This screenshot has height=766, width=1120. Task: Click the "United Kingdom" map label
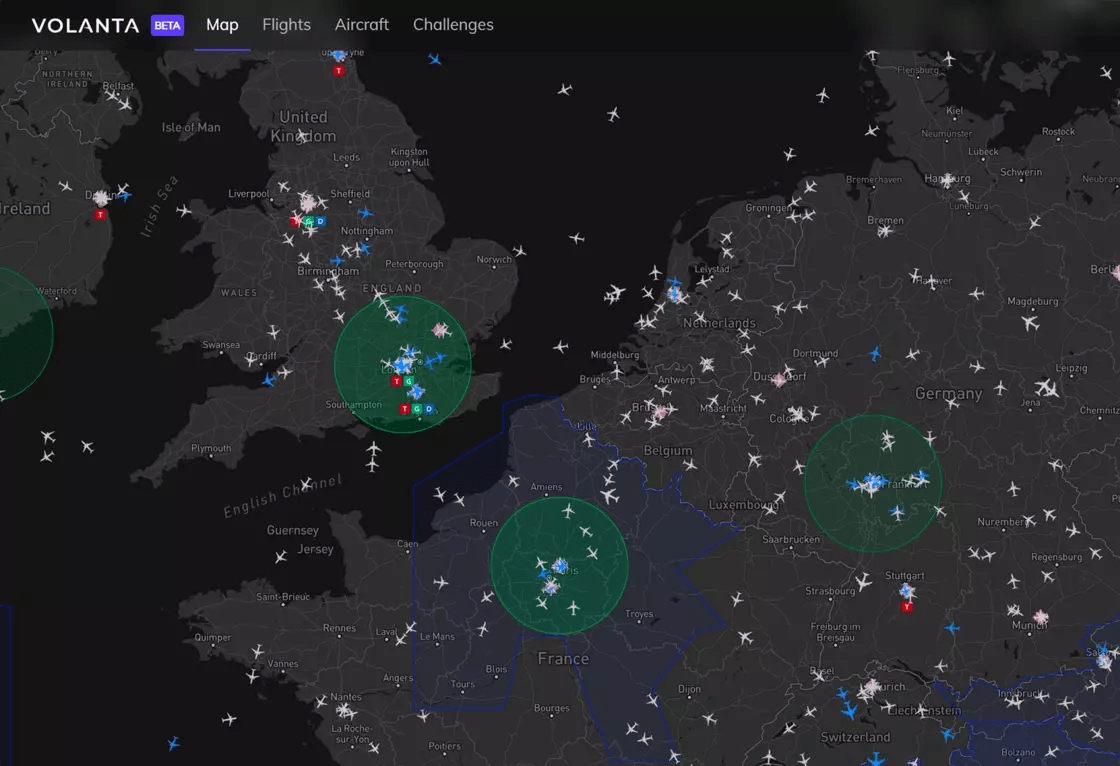pyautogui.click(x=303, y=126)
